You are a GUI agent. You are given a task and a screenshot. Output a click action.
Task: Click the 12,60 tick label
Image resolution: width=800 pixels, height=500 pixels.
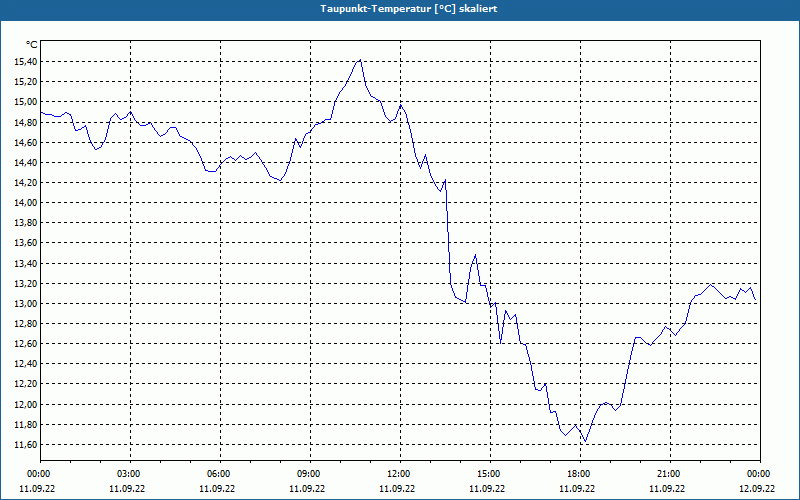click(26, 344)
